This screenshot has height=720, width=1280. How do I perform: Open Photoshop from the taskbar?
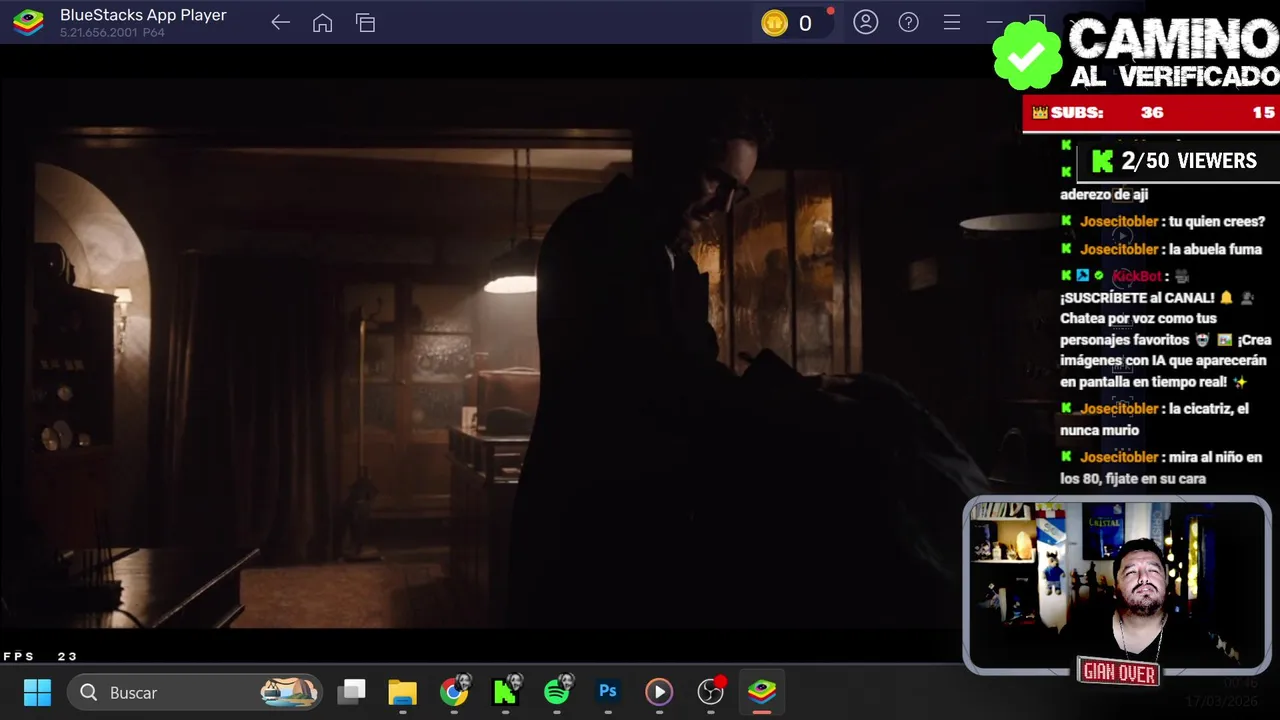click(608, 691)
